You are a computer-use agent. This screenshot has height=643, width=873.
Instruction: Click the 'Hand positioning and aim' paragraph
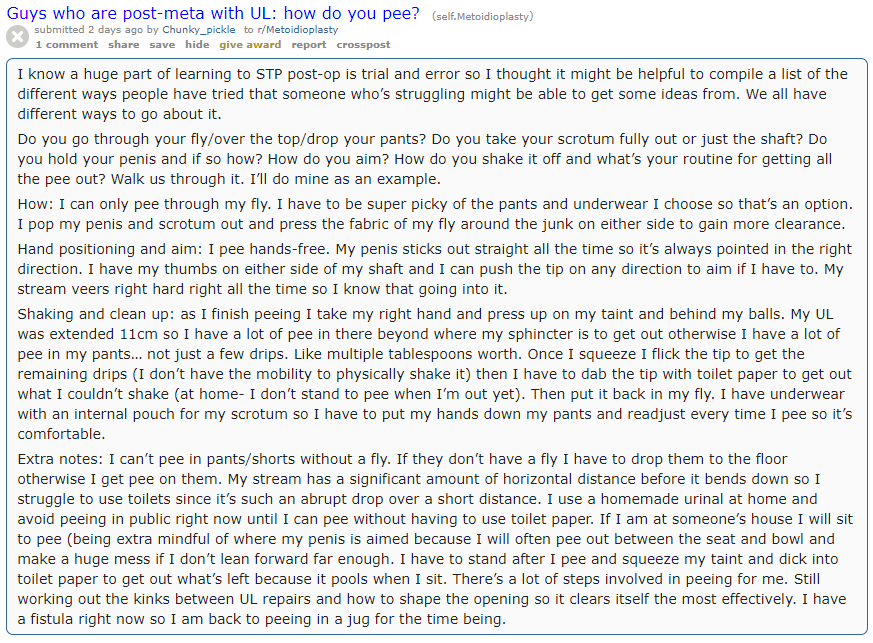[x=430, y=269]
